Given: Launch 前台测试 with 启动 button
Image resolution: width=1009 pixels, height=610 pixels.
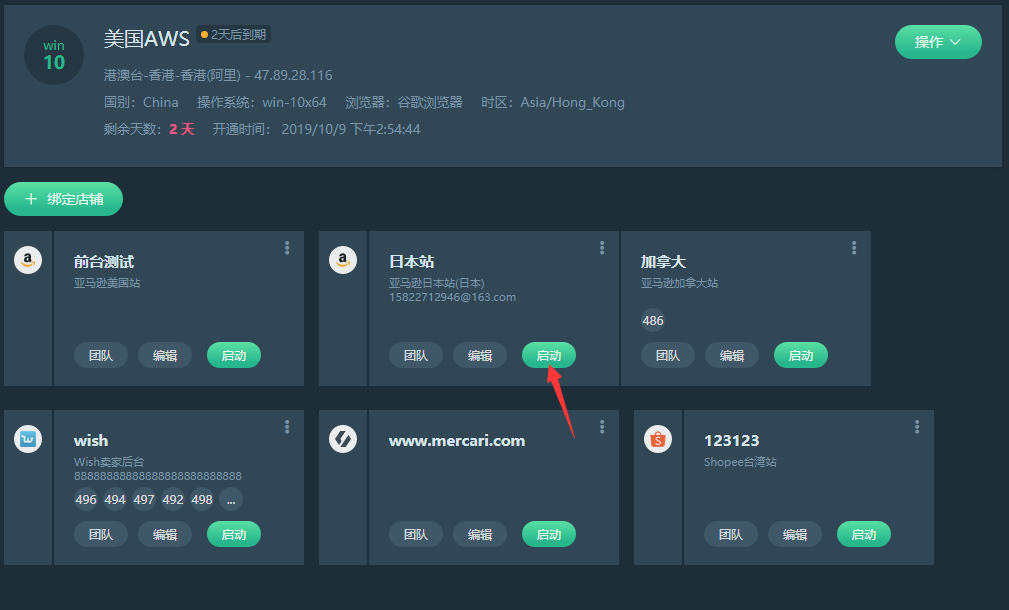Looking at the screenshot, I should 234,355.
